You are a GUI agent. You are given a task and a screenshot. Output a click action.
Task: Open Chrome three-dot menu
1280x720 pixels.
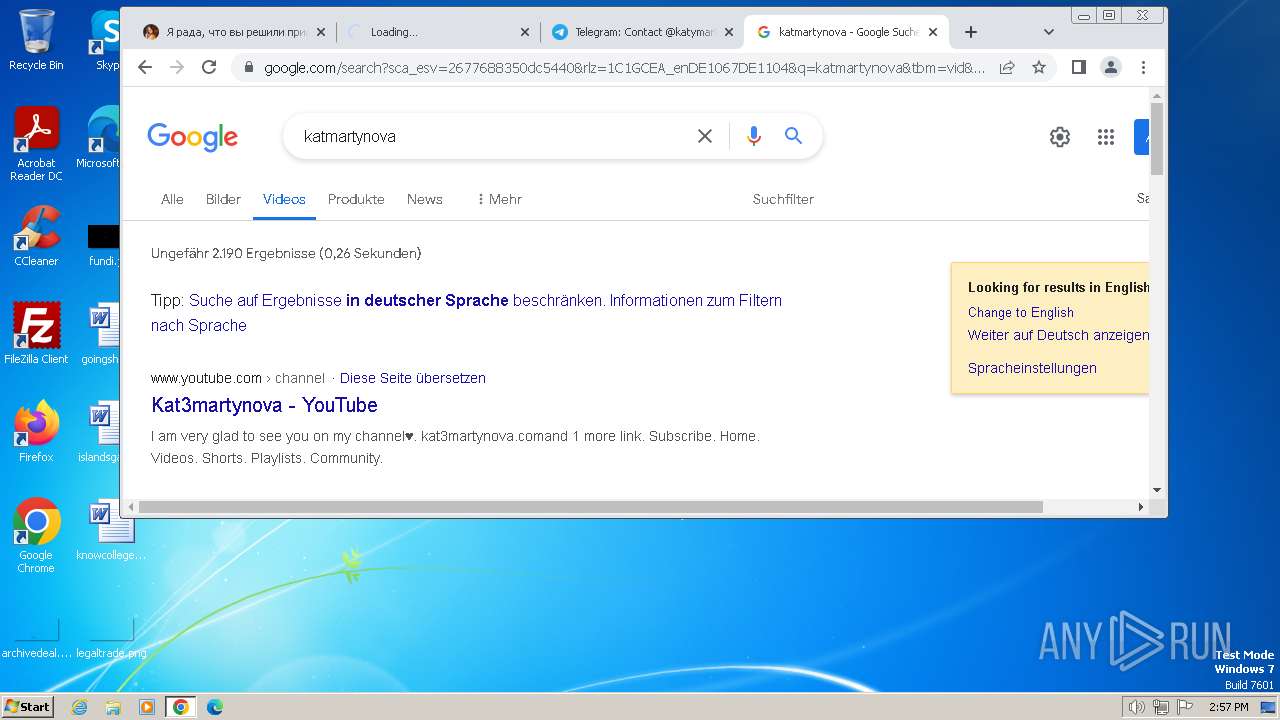click(1143, 67)
